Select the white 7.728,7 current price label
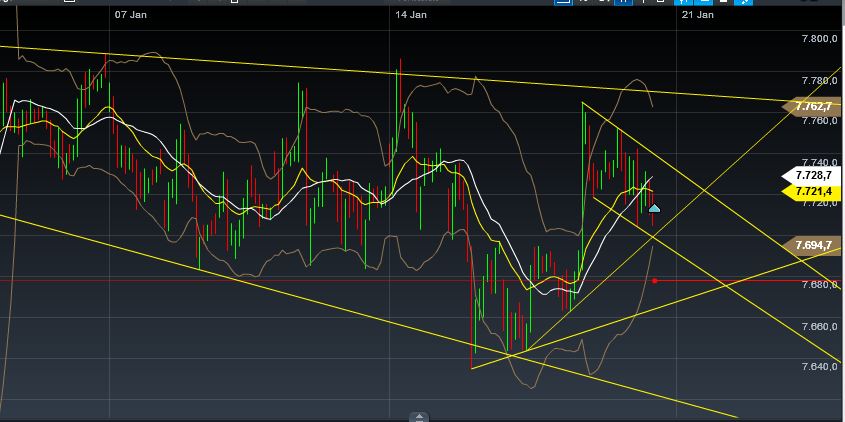 (x=814, y=175)
